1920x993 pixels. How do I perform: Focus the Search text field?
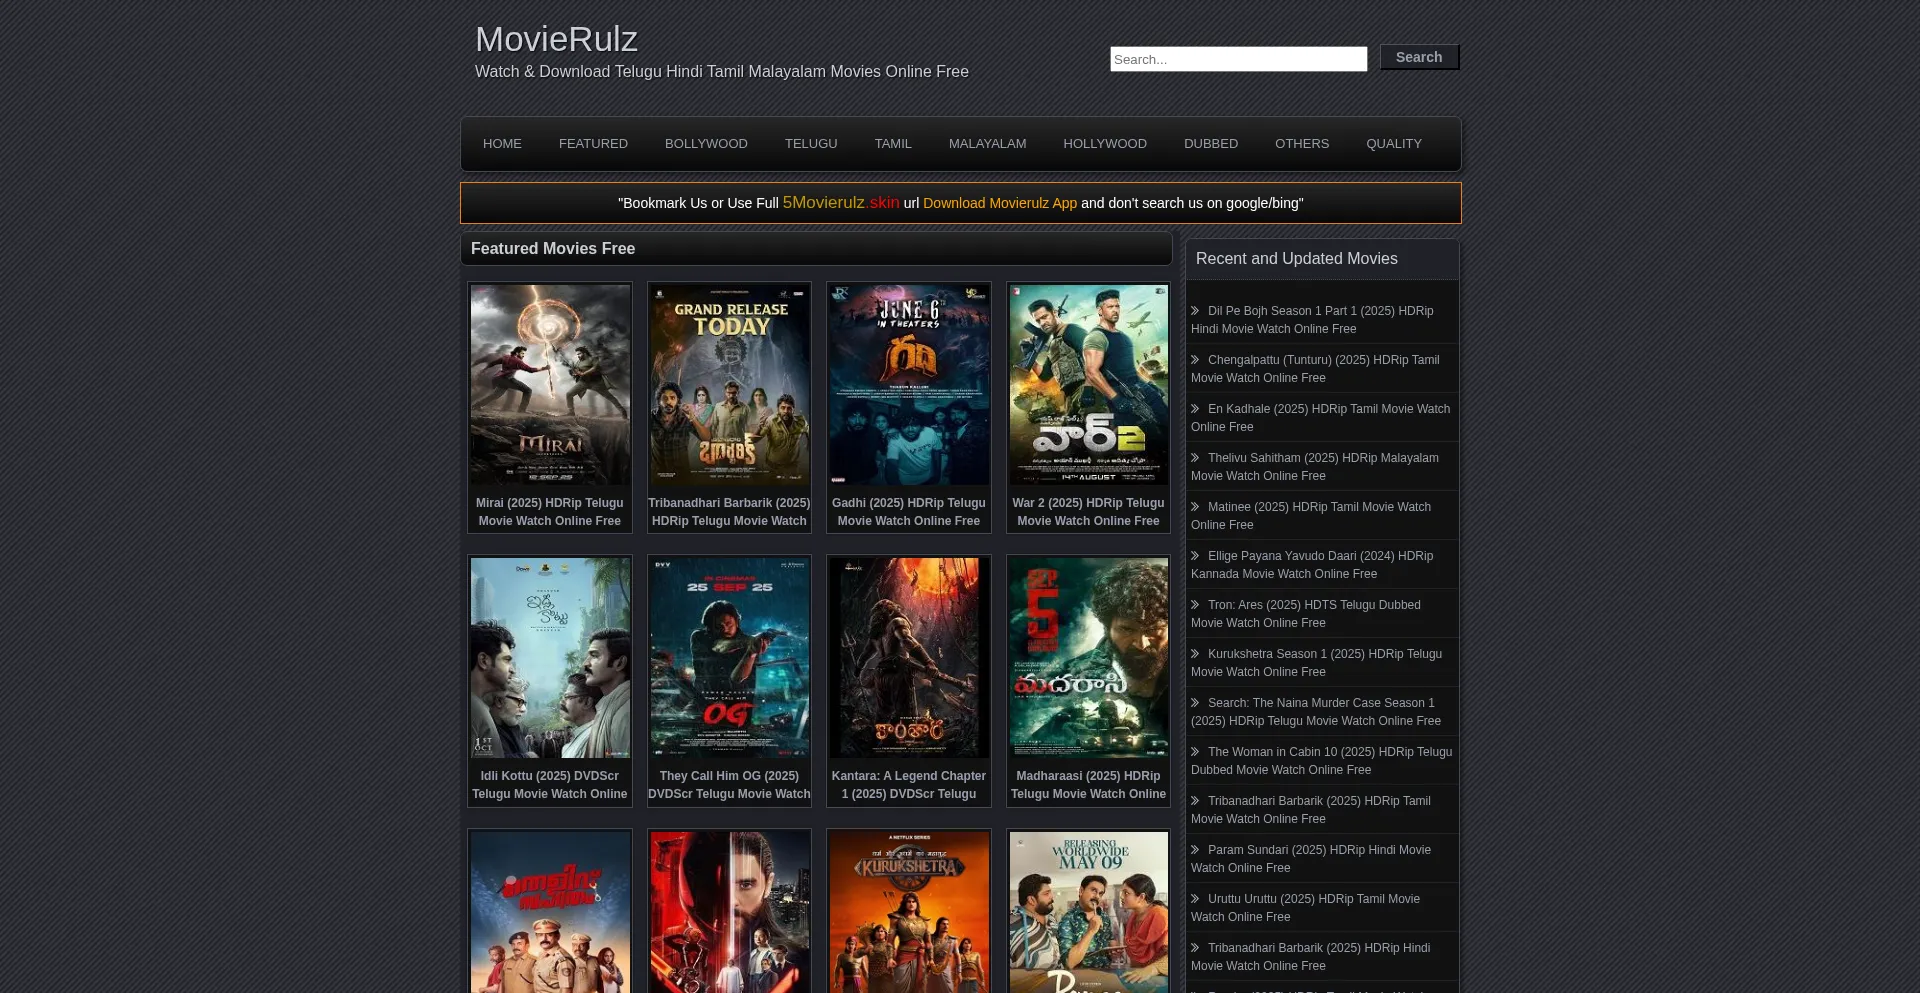pos(1238,59)
